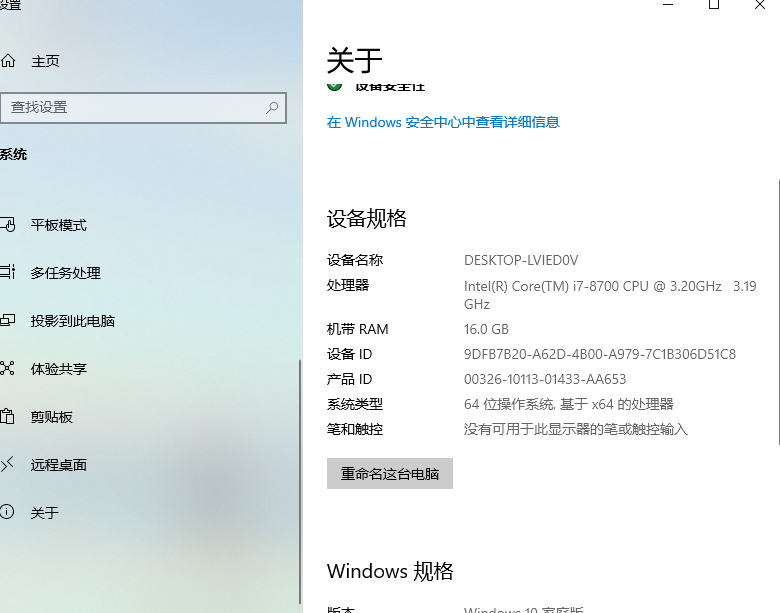Click the Shared experiences icon
The height and width of the screenshot is (613, 780).
(7, 368)
